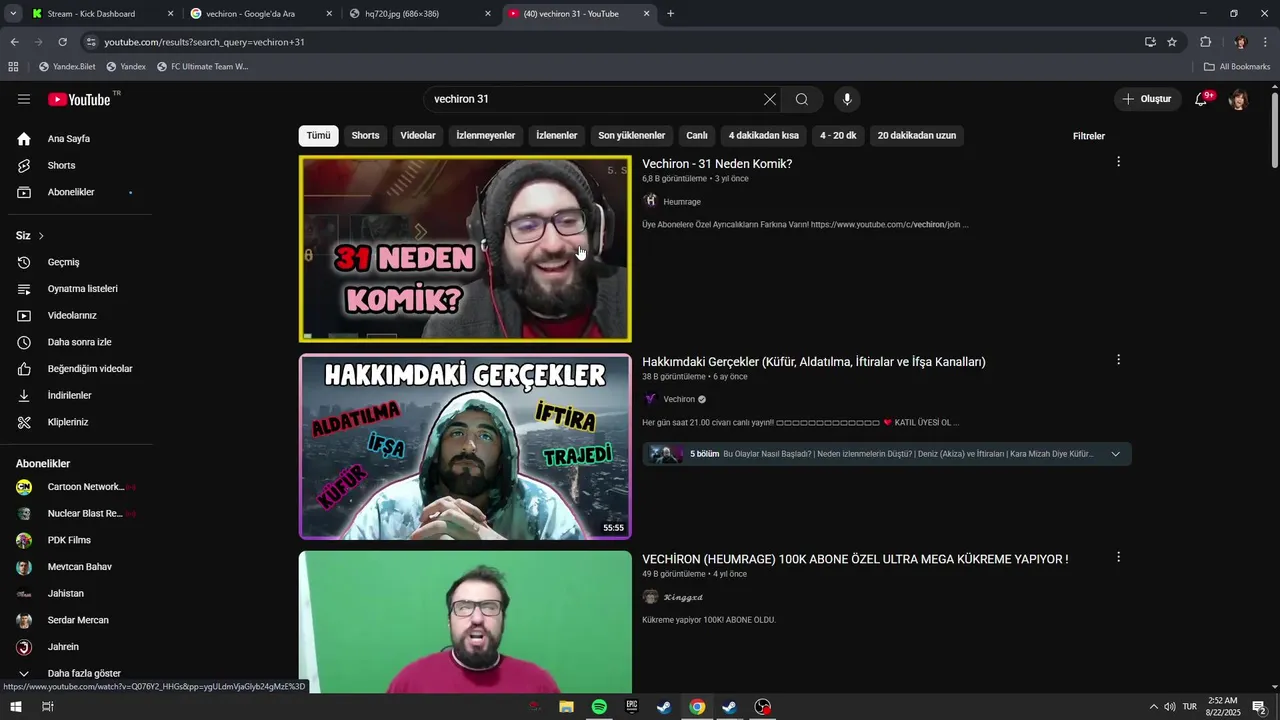Select the Shorts filter chip
Image resolution: width=1280 pixels, height=720 pixels.
[x=365, y=136]
